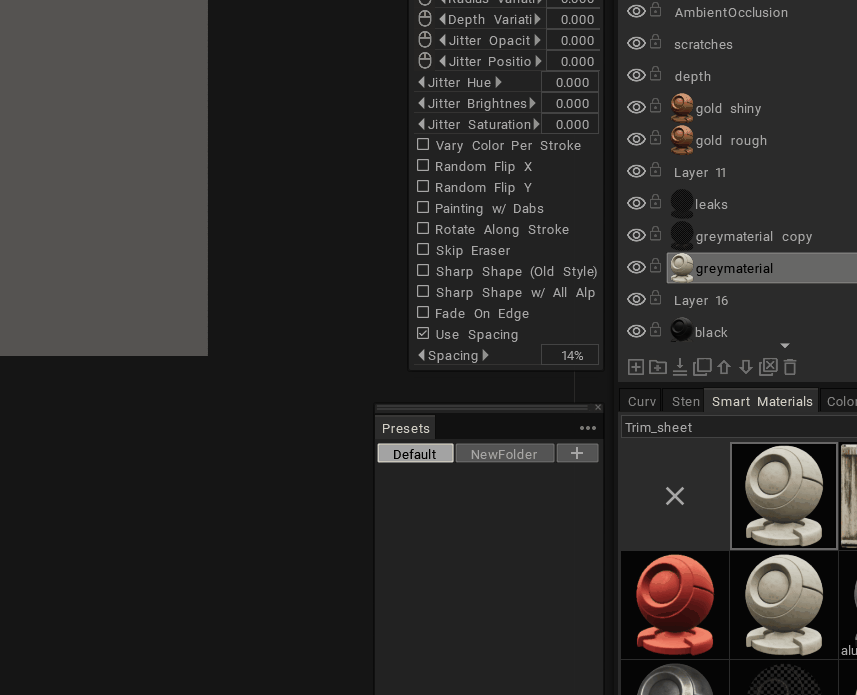This screenshot has height=695, width=857.
Task: Lock the gold shiny layer
Action: [656, 107]
